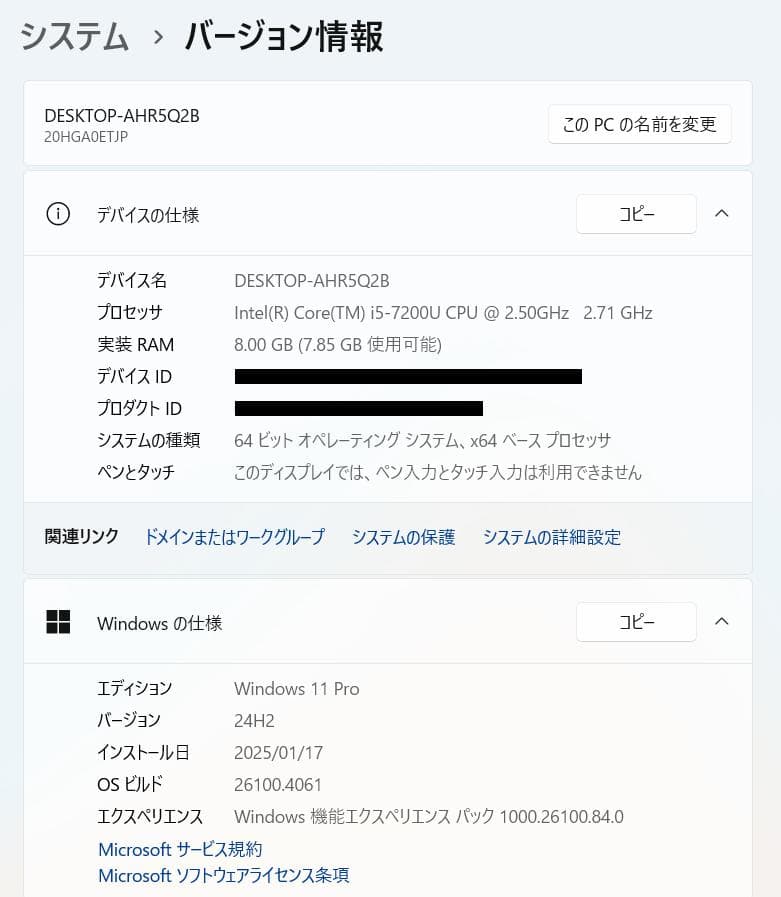Click the 実装 RAM row label
The height and width of the screenshot is (897, 781).
[x=136, y=344]
